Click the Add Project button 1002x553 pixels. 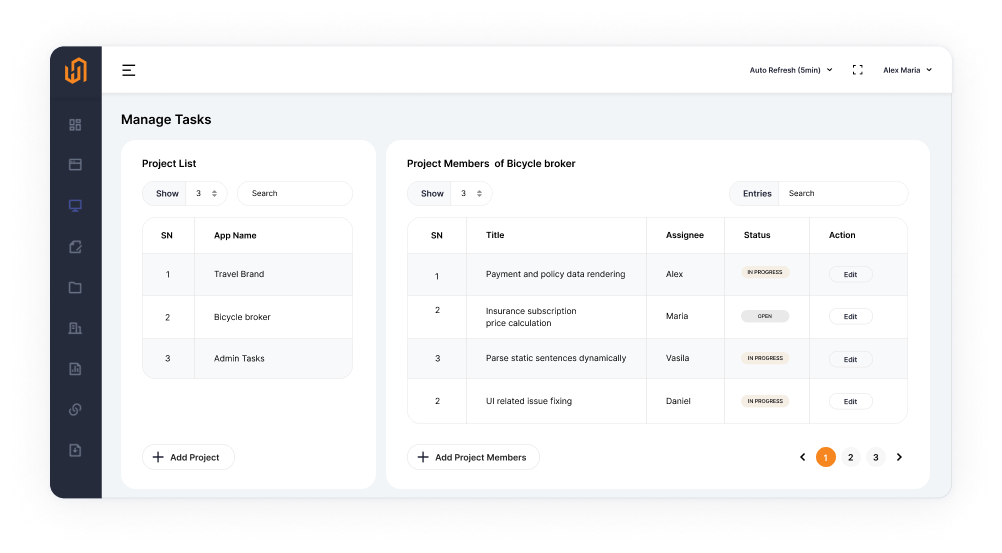point(188,457)
